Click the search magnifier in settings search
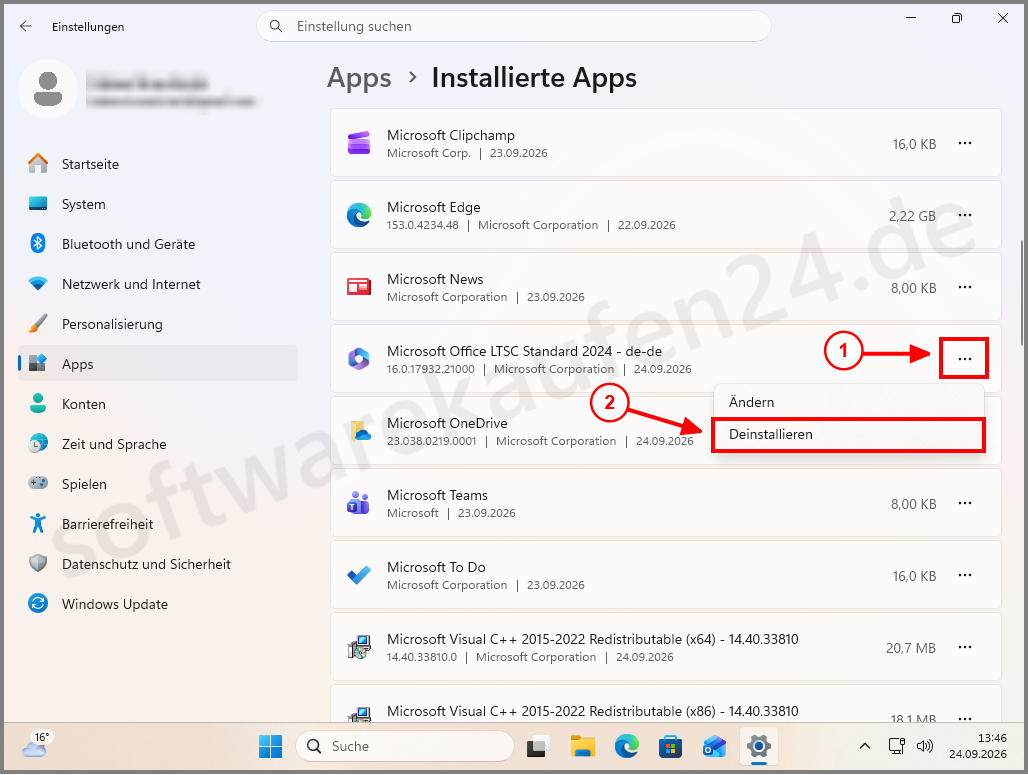Viewport: 1028px width, 775px height. coord(276,26)
